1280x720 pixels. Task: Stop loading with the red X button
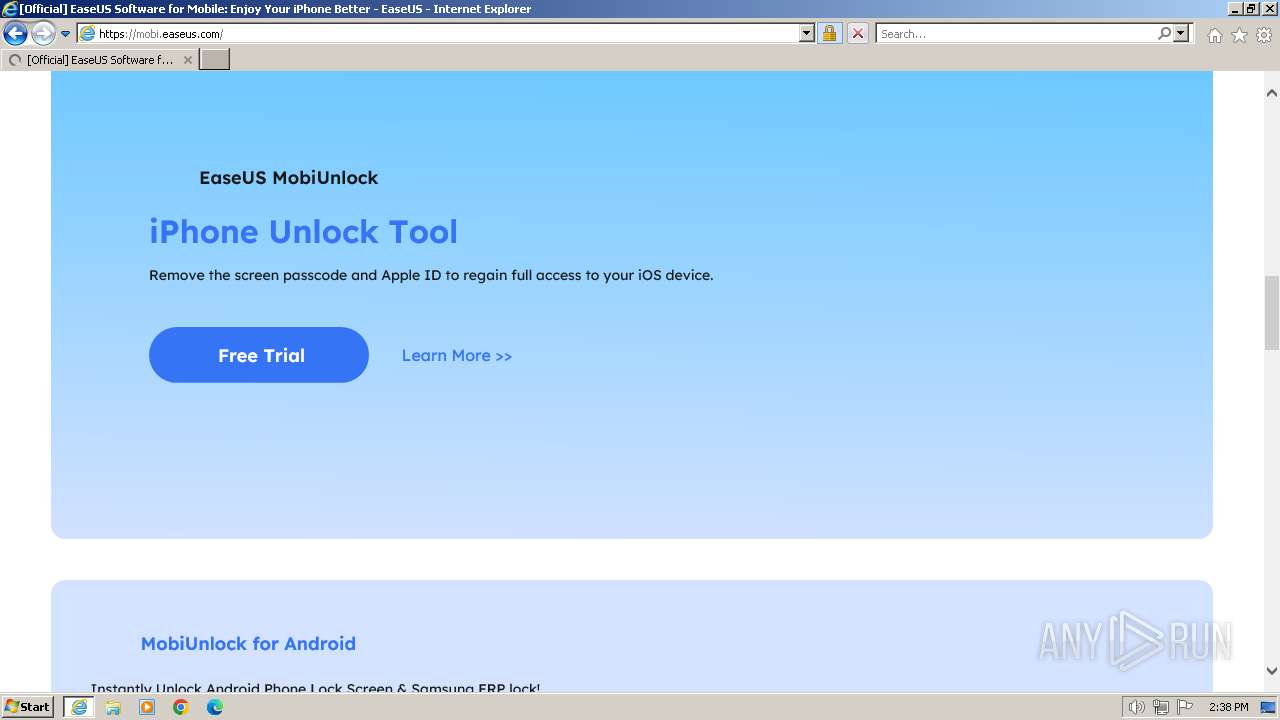[x=858, y=34]
